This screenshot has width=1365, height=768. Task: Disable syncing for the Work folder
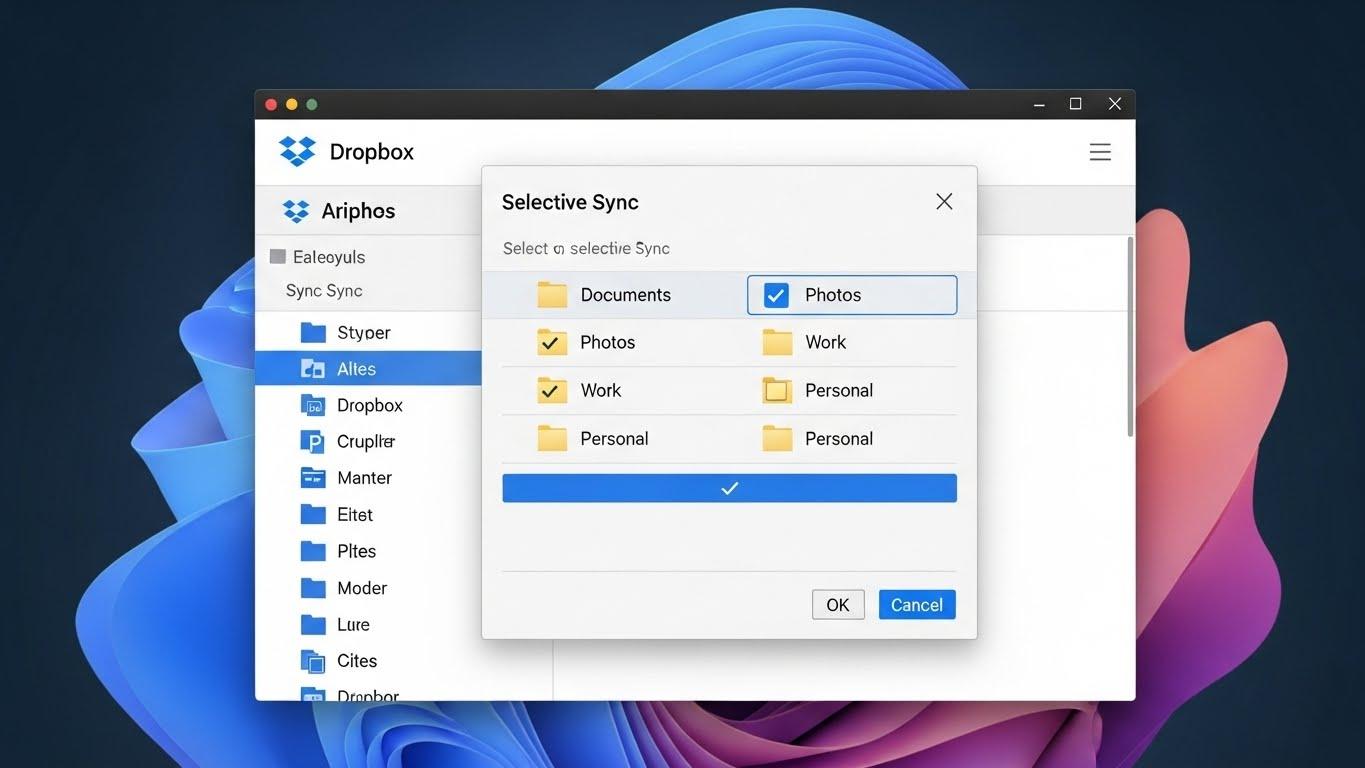pyautogui.click(x=551, y=390)
